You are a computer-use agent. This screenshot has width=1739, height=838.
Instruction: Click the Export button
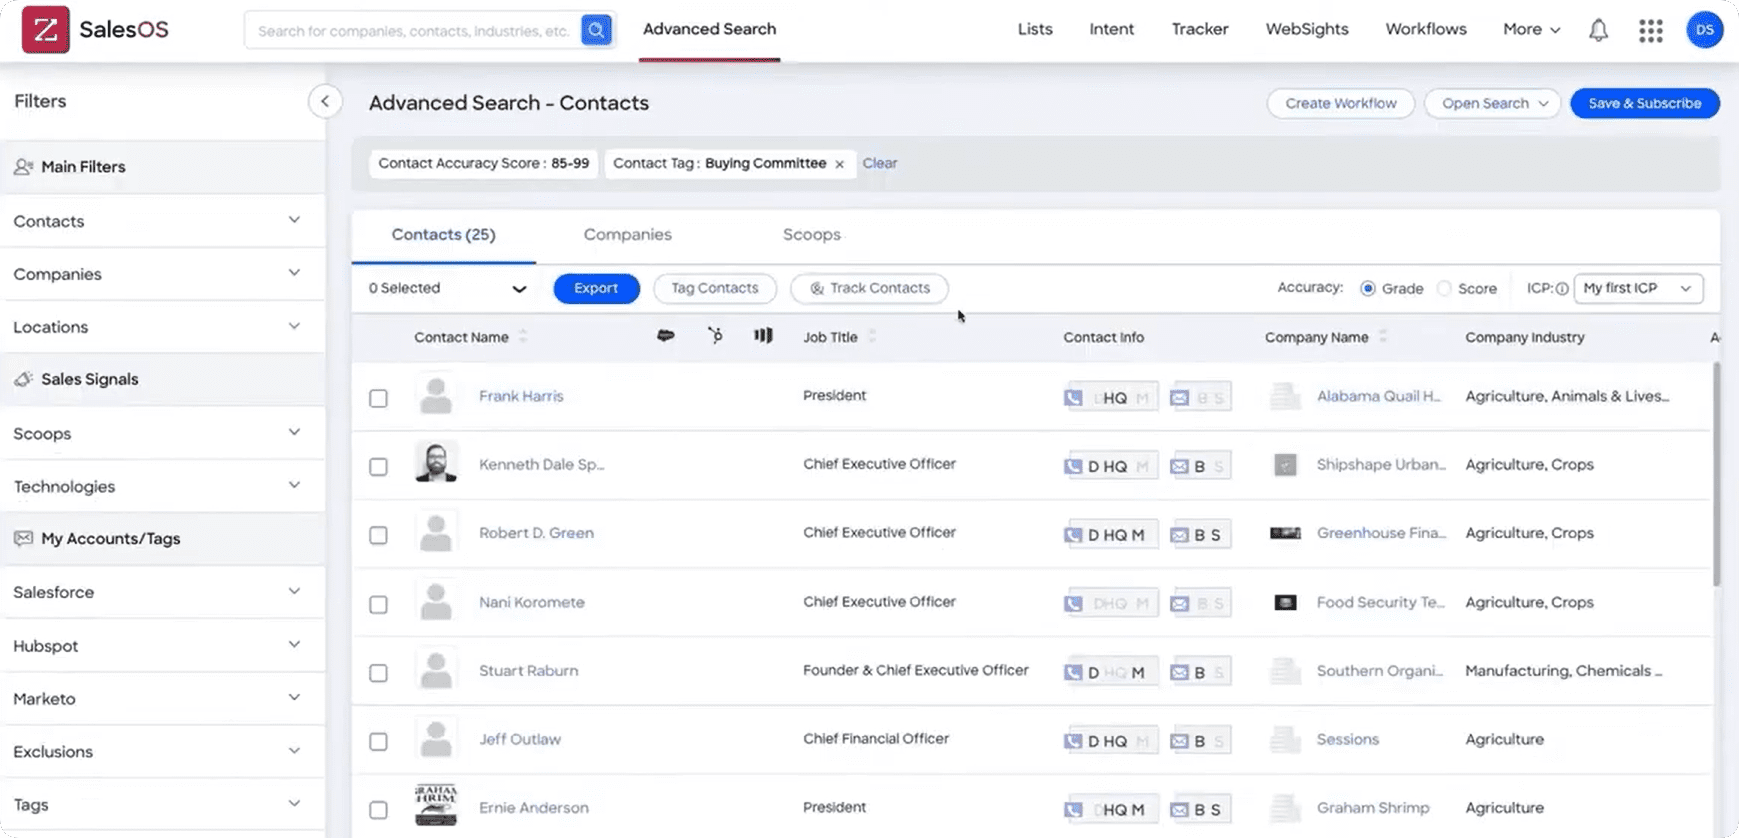[596, 288]
